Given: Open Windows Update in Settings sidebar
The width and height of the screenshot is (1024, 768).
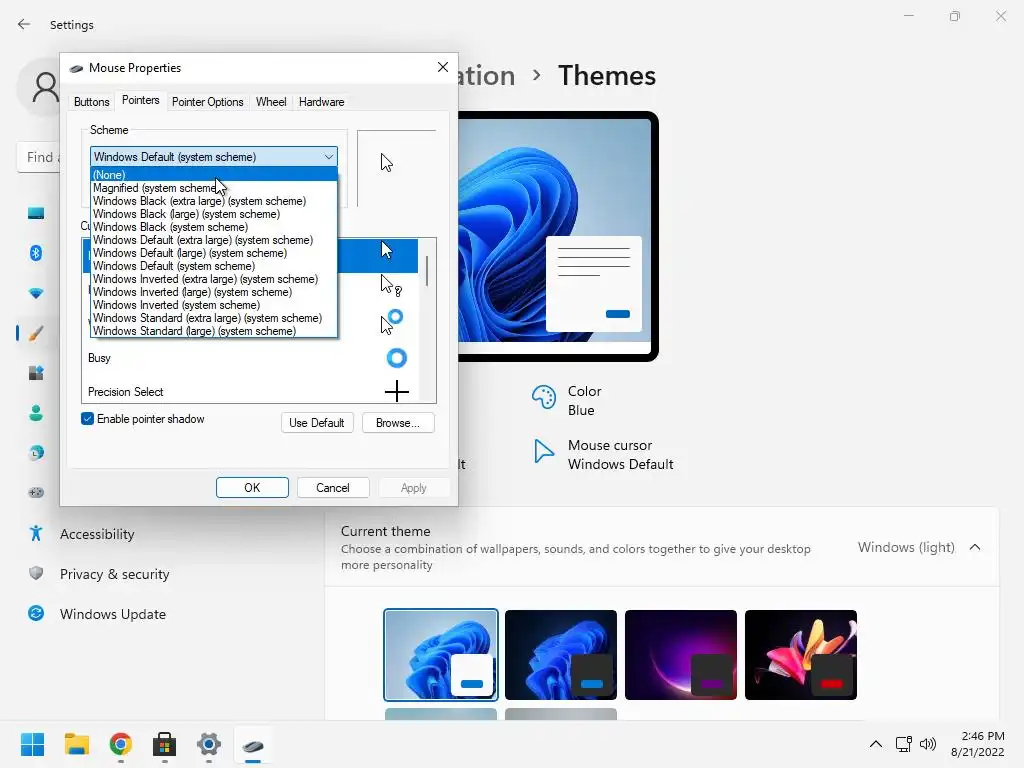Looking at the screenshot, I should (x=113, y=614).
